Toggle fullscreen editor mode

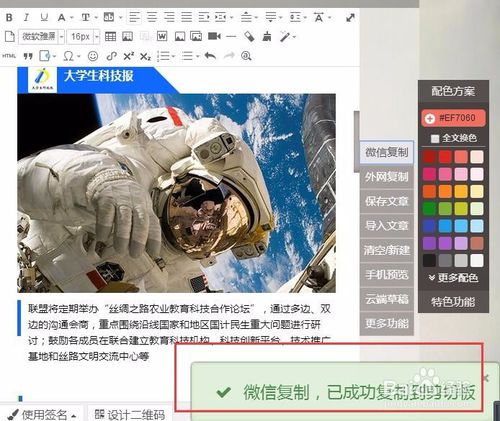[x=350, y=17]
